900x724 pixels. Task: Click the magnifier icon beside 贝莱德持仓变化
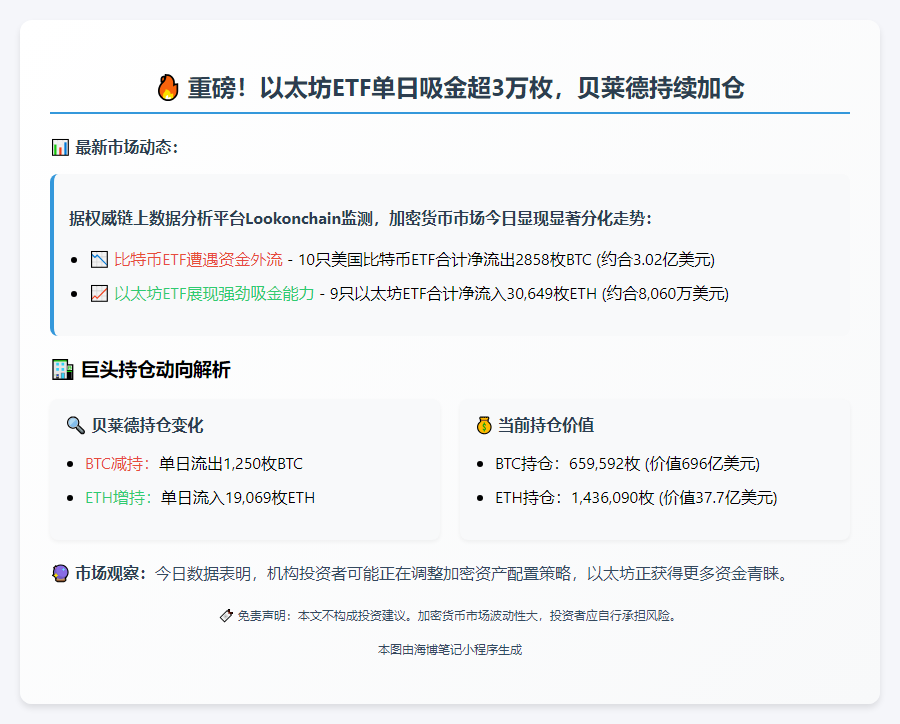(x=76, y=425)
